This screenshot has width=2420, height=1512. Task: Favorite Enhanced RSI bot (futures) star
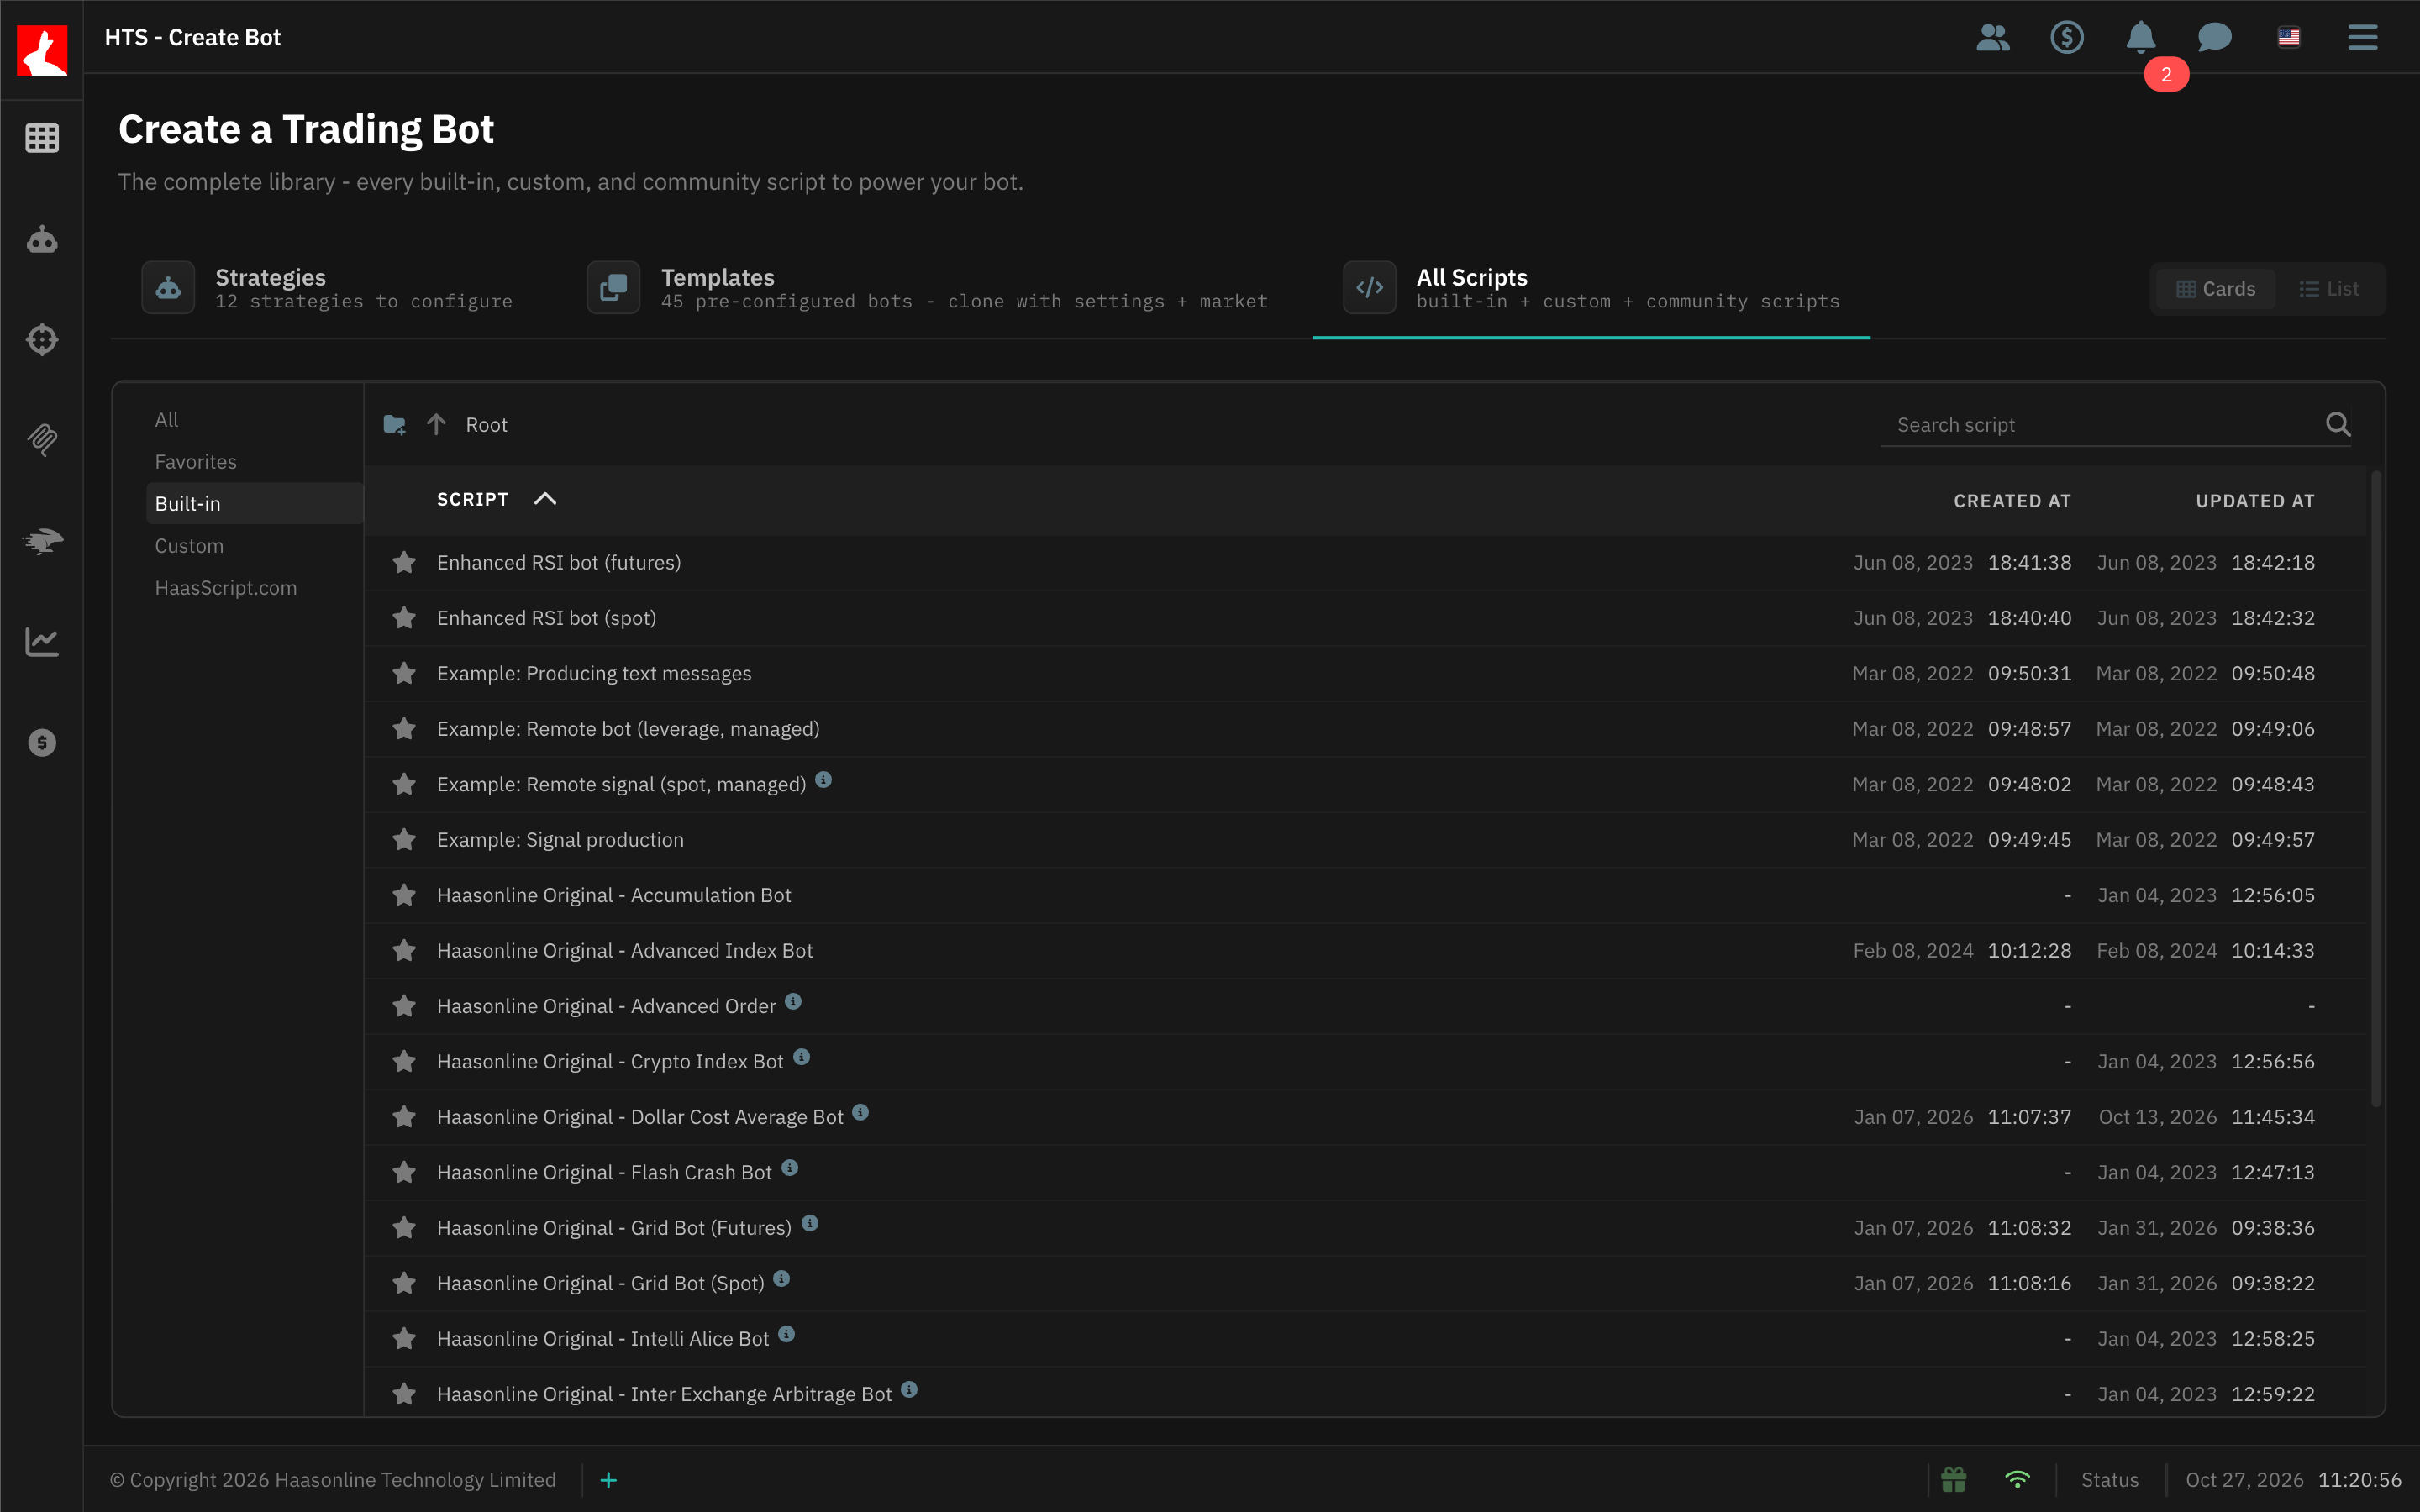point(404,563)
